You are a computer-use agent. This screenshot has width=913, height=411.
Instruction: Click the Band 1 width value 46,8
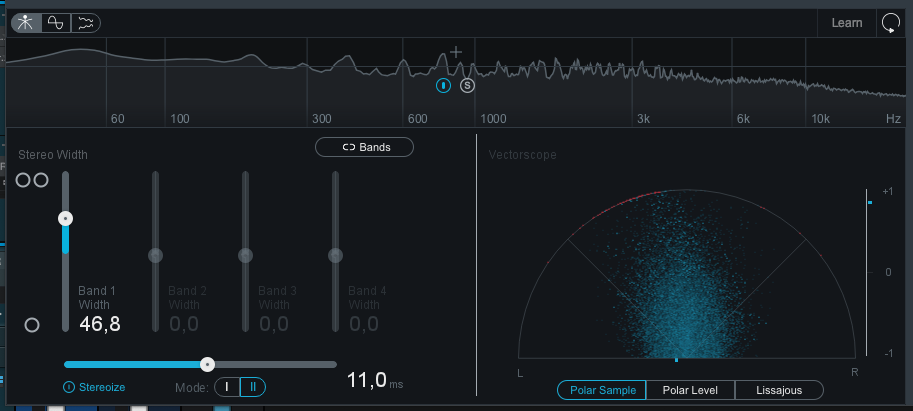coord(100,324)
